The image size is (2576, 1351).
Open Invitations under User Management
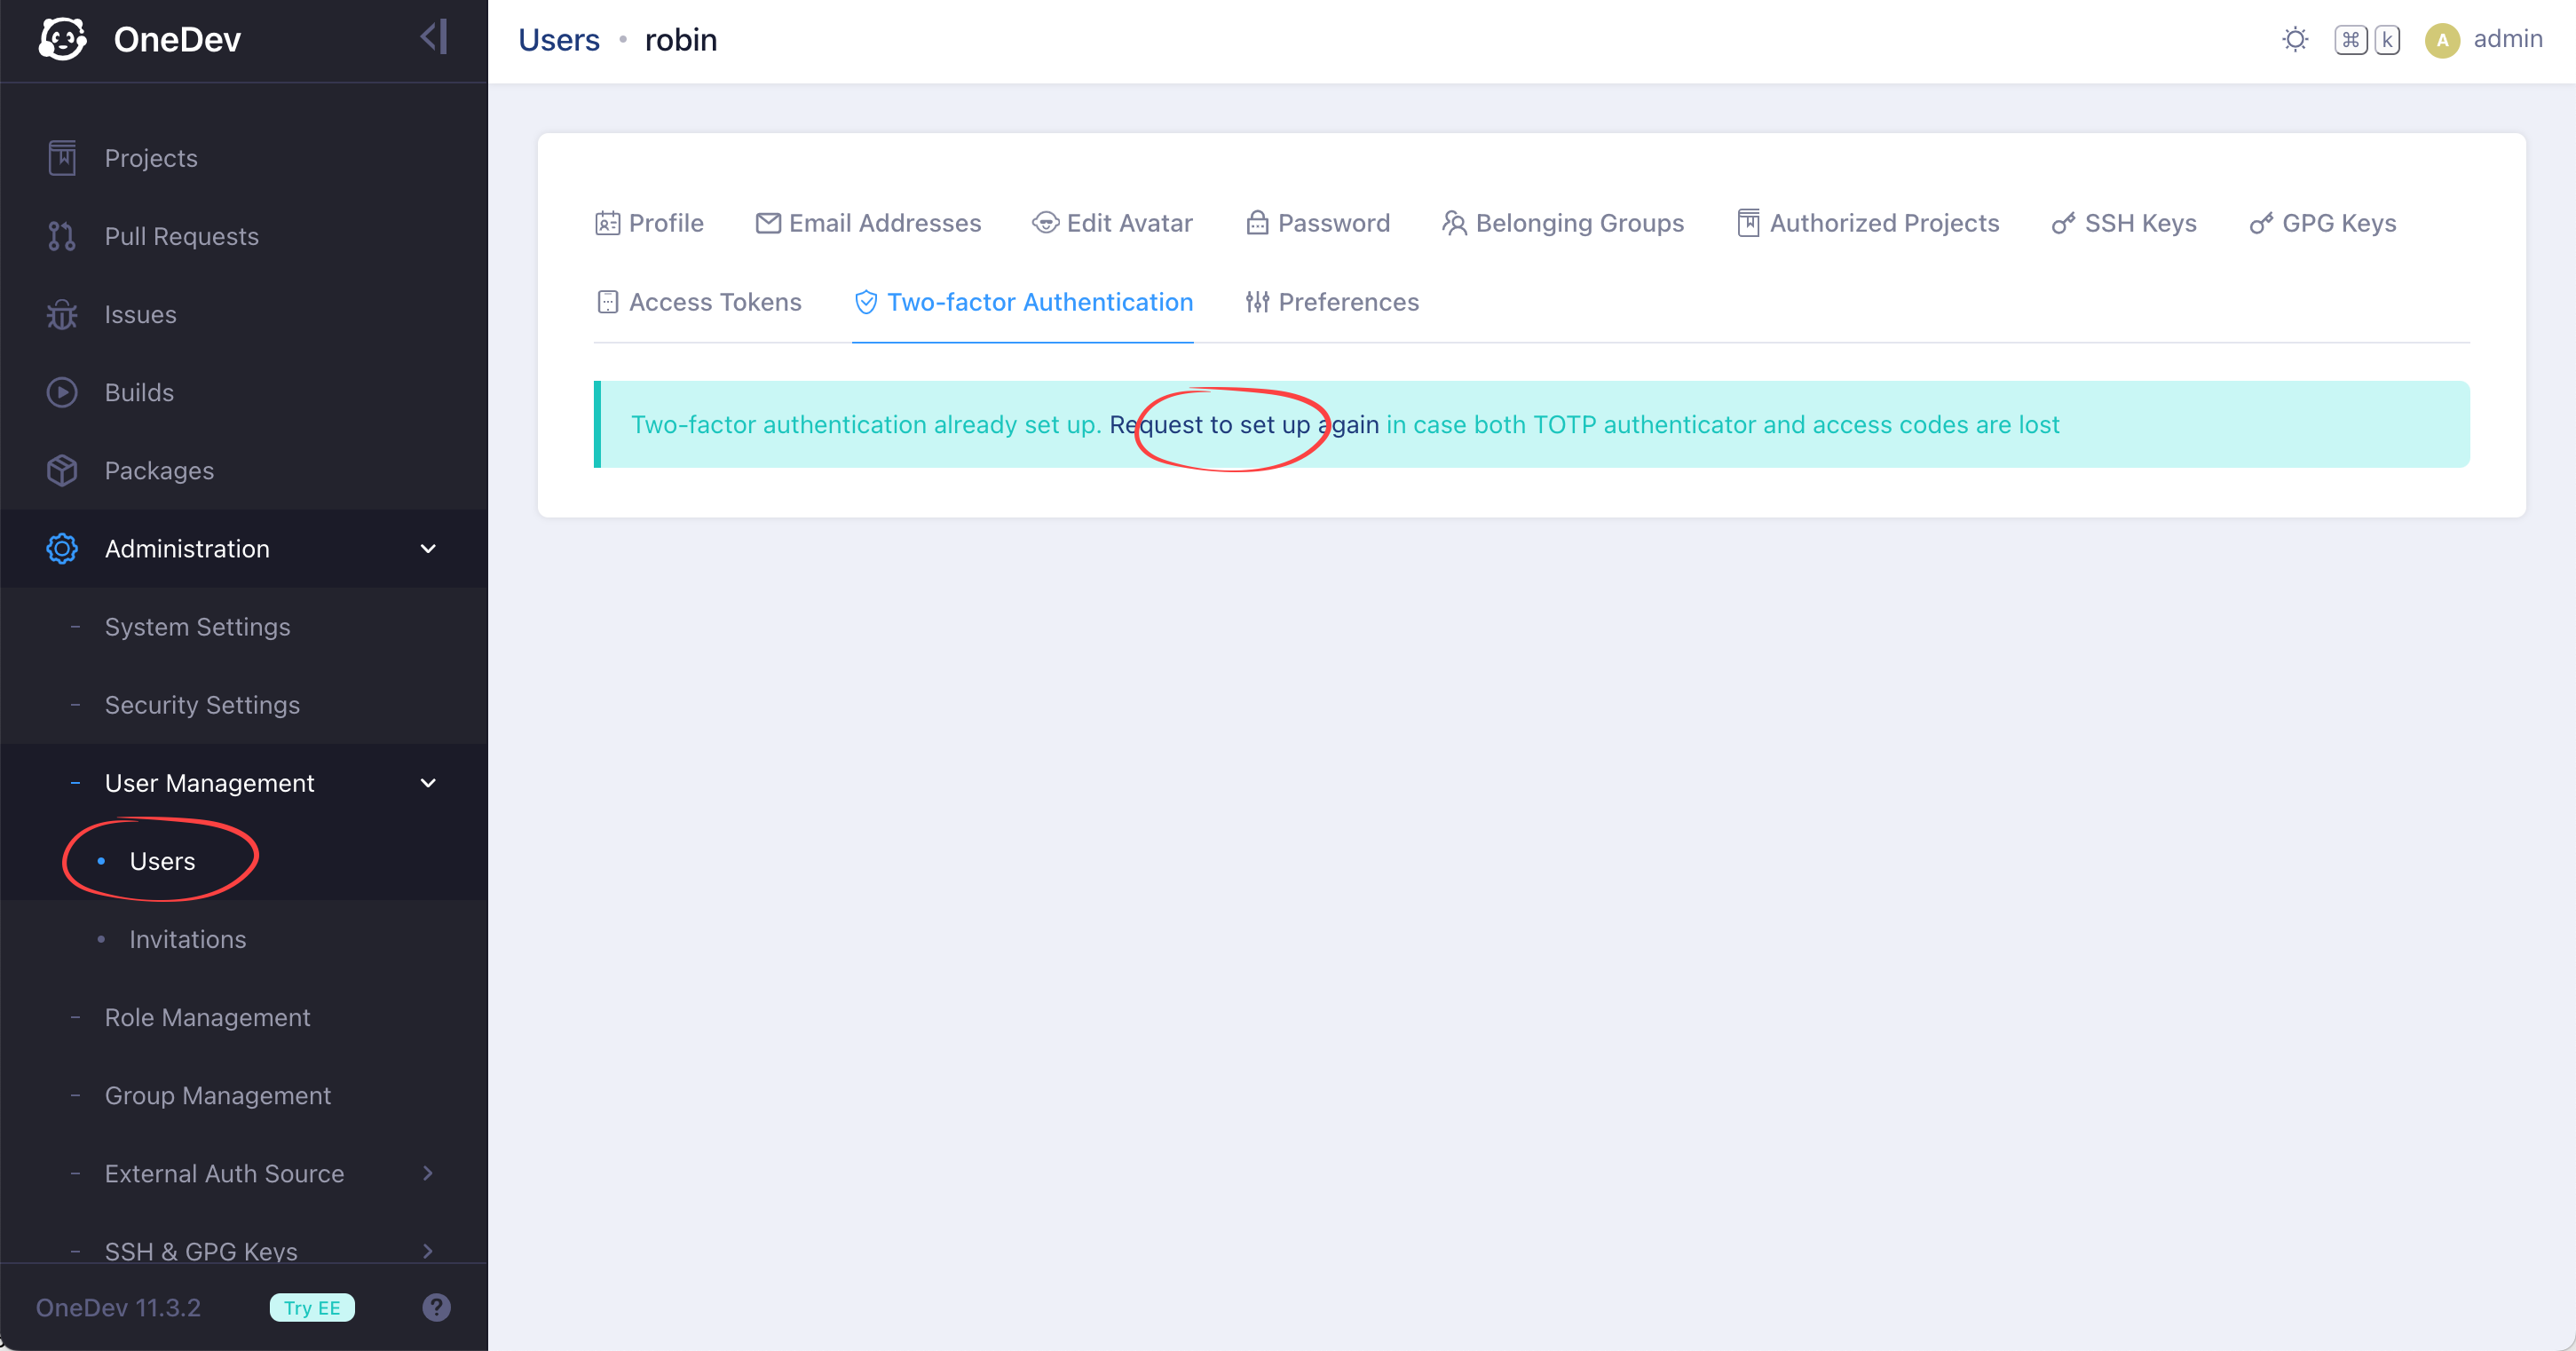click(187, 939)
